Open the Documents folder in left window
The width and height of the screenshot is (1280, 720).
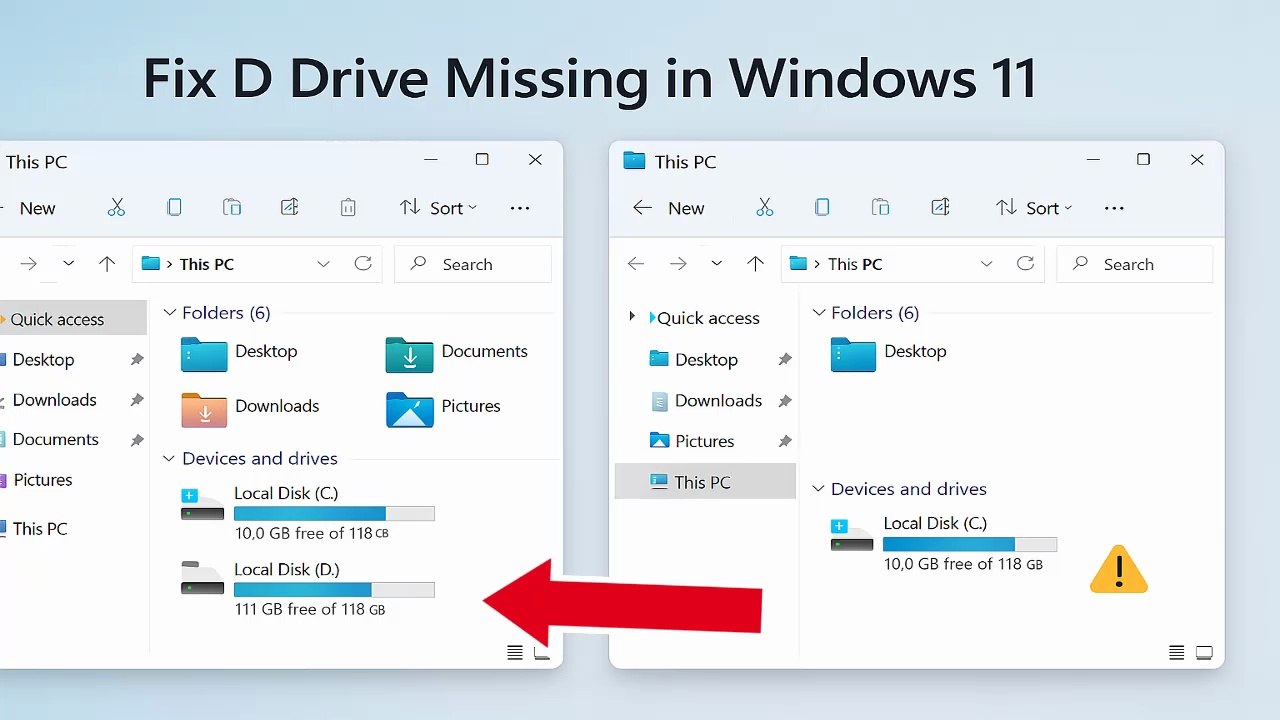tap(457, 353)
